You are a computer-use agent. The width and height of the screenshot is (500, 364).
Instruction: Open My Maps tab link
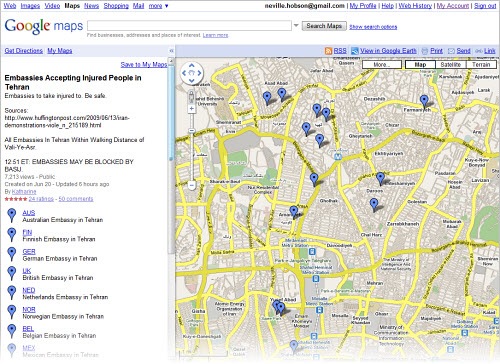[x=60, y=51]
